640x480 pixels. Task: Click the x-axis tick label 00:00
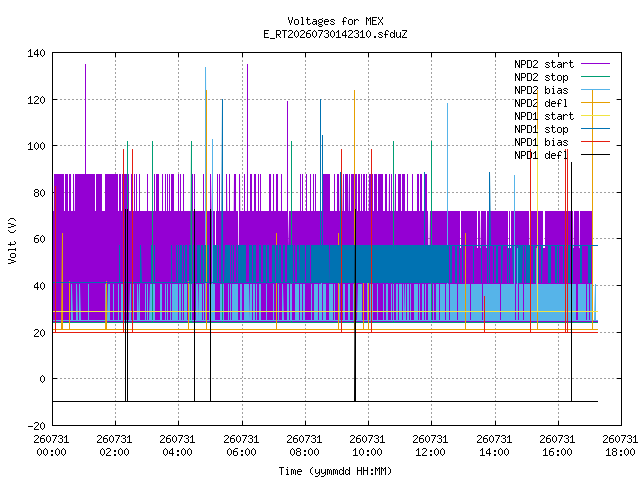coord(51,453)
